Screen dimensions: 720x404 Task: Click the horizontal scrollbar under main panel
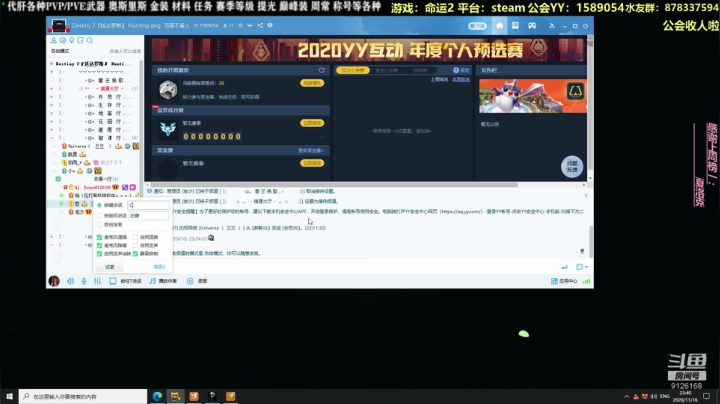point(334,185)
